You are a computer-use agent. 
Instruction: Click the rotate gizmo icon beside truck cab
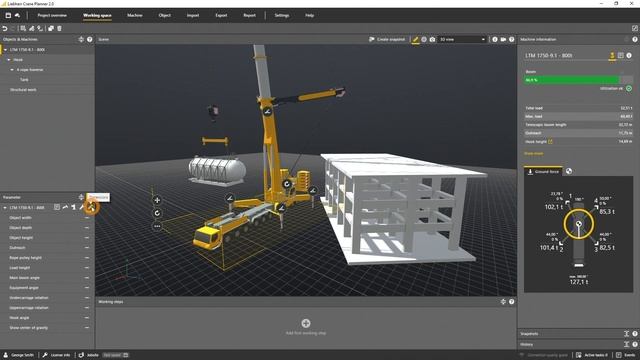tap(157, 213)
